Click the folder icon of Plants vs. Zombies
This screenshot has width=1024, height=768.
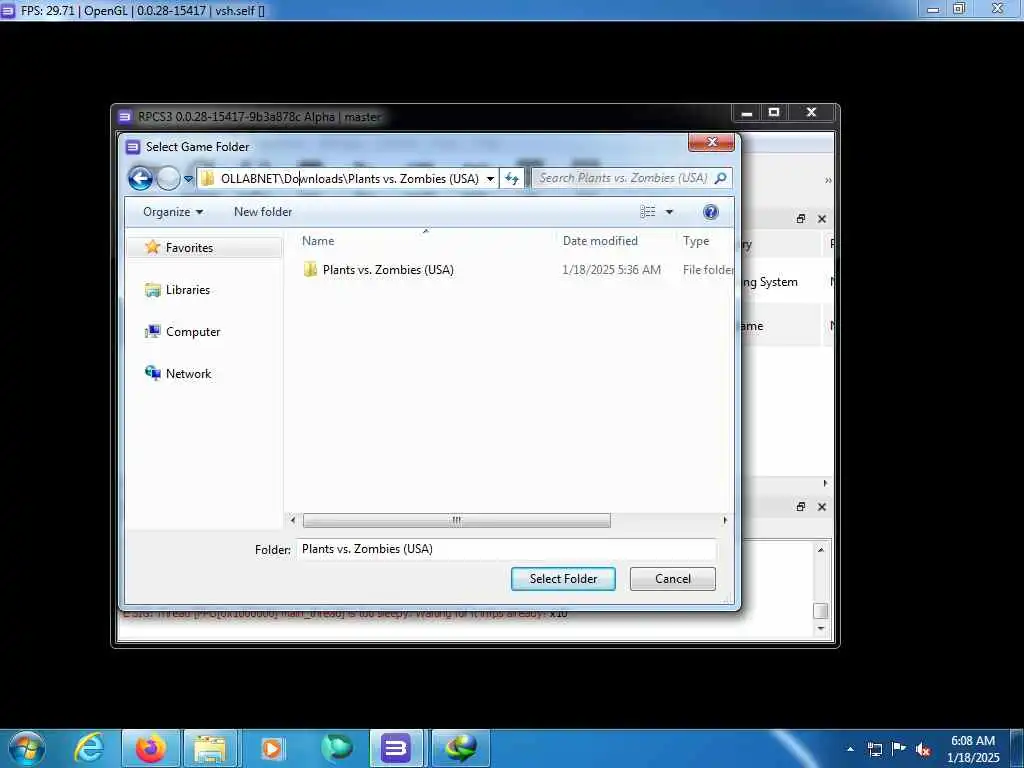point(310,269)
